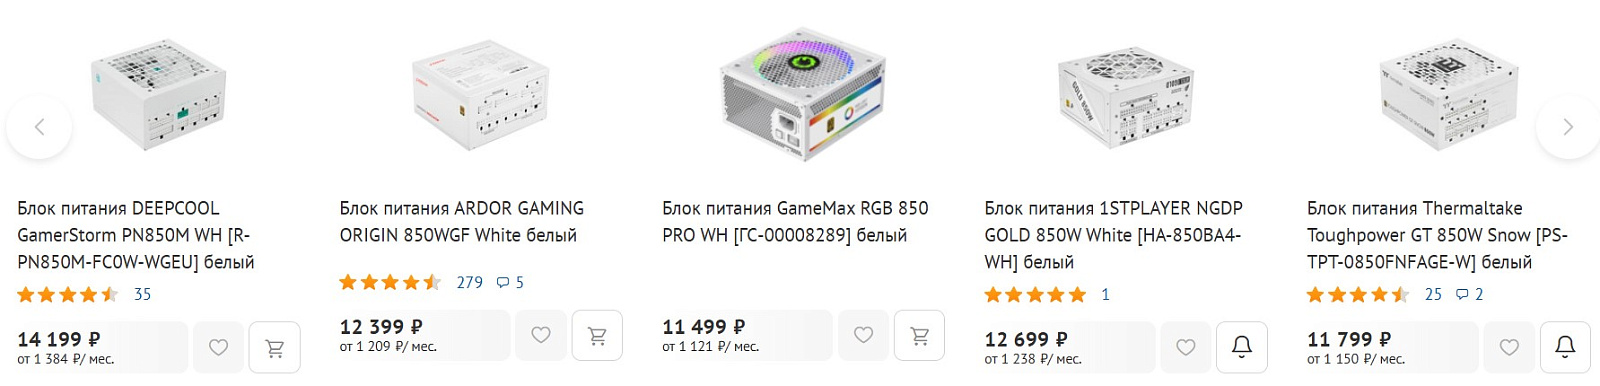Add DEEPCOOL PN850M power supply to cart
Image resolution: width=1600 pixels, height=386 pixels.
point(274,347)
